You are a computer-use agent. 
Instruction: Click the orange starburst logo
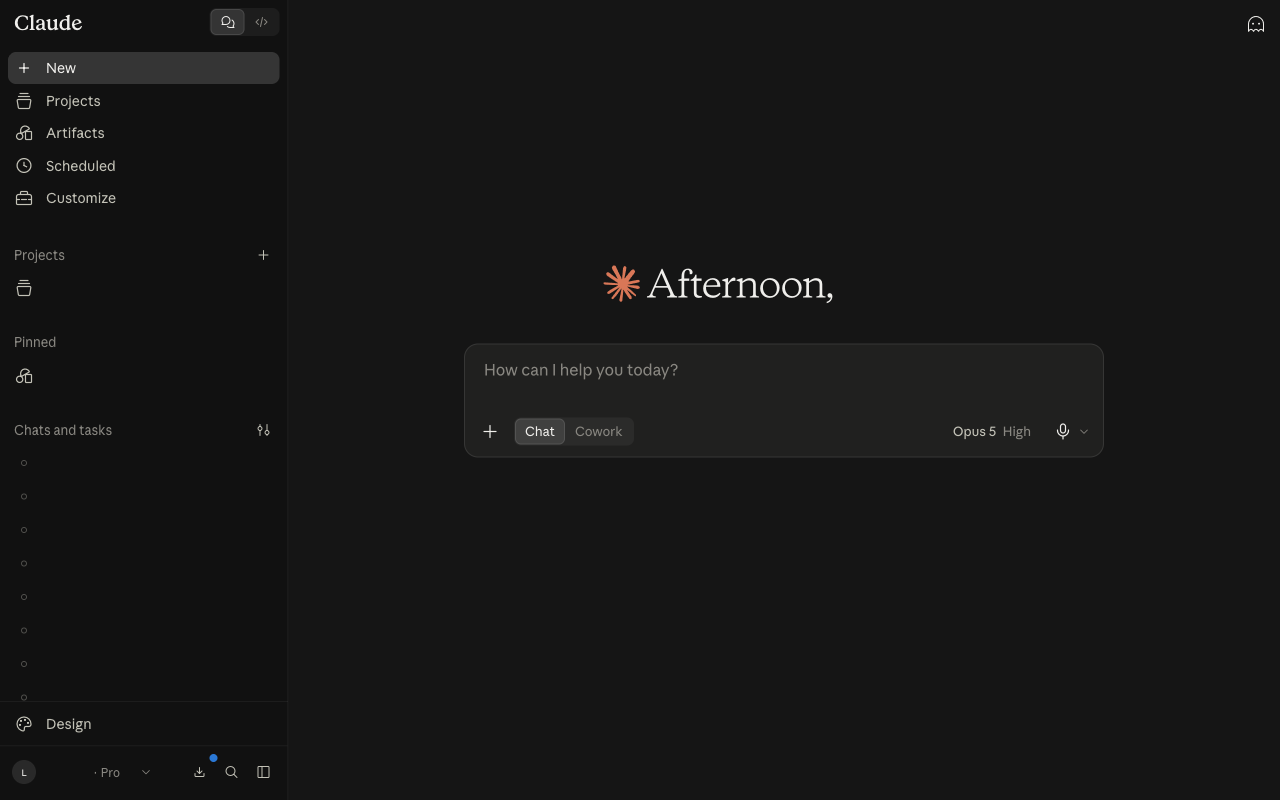coord(621,284)
